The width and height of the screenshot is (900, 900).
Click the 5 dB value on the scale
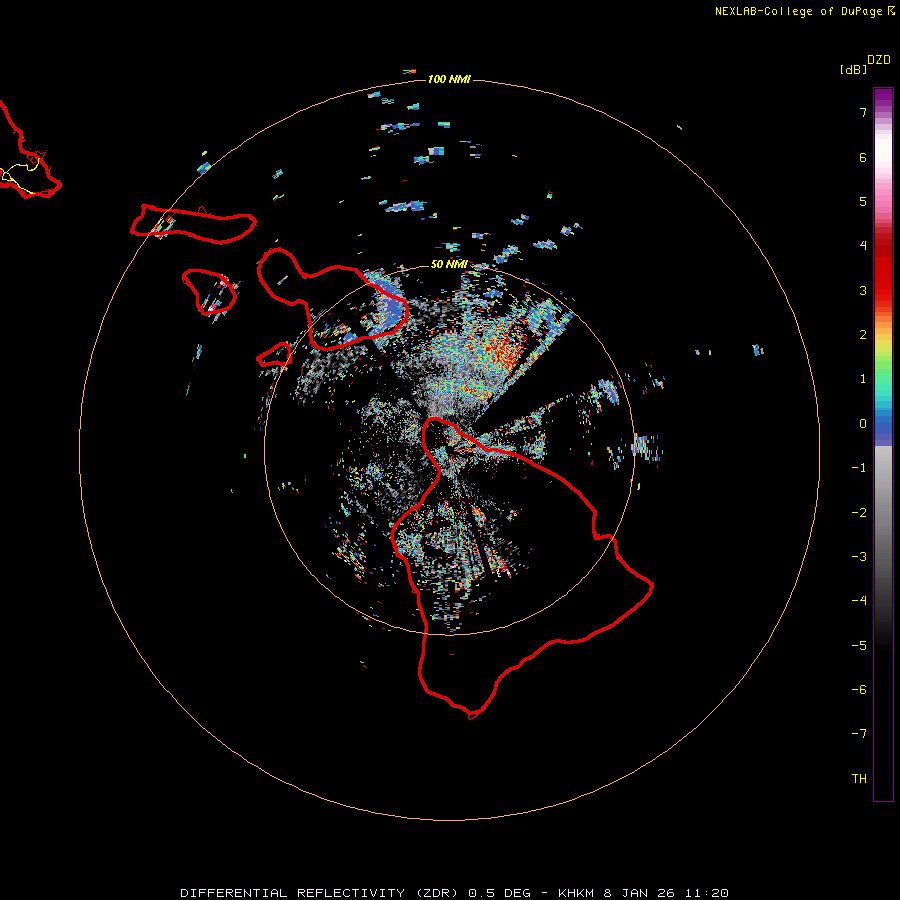(863, 201)
